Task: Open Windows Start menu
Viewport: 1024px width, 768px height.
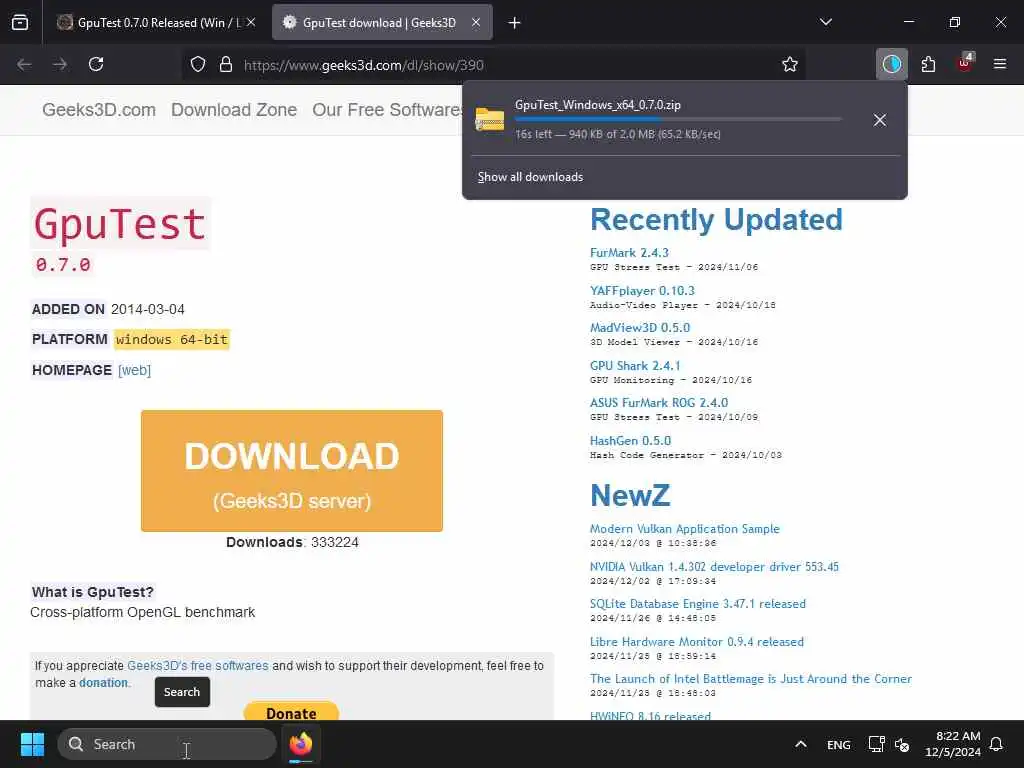Action: tap(33, 744)
